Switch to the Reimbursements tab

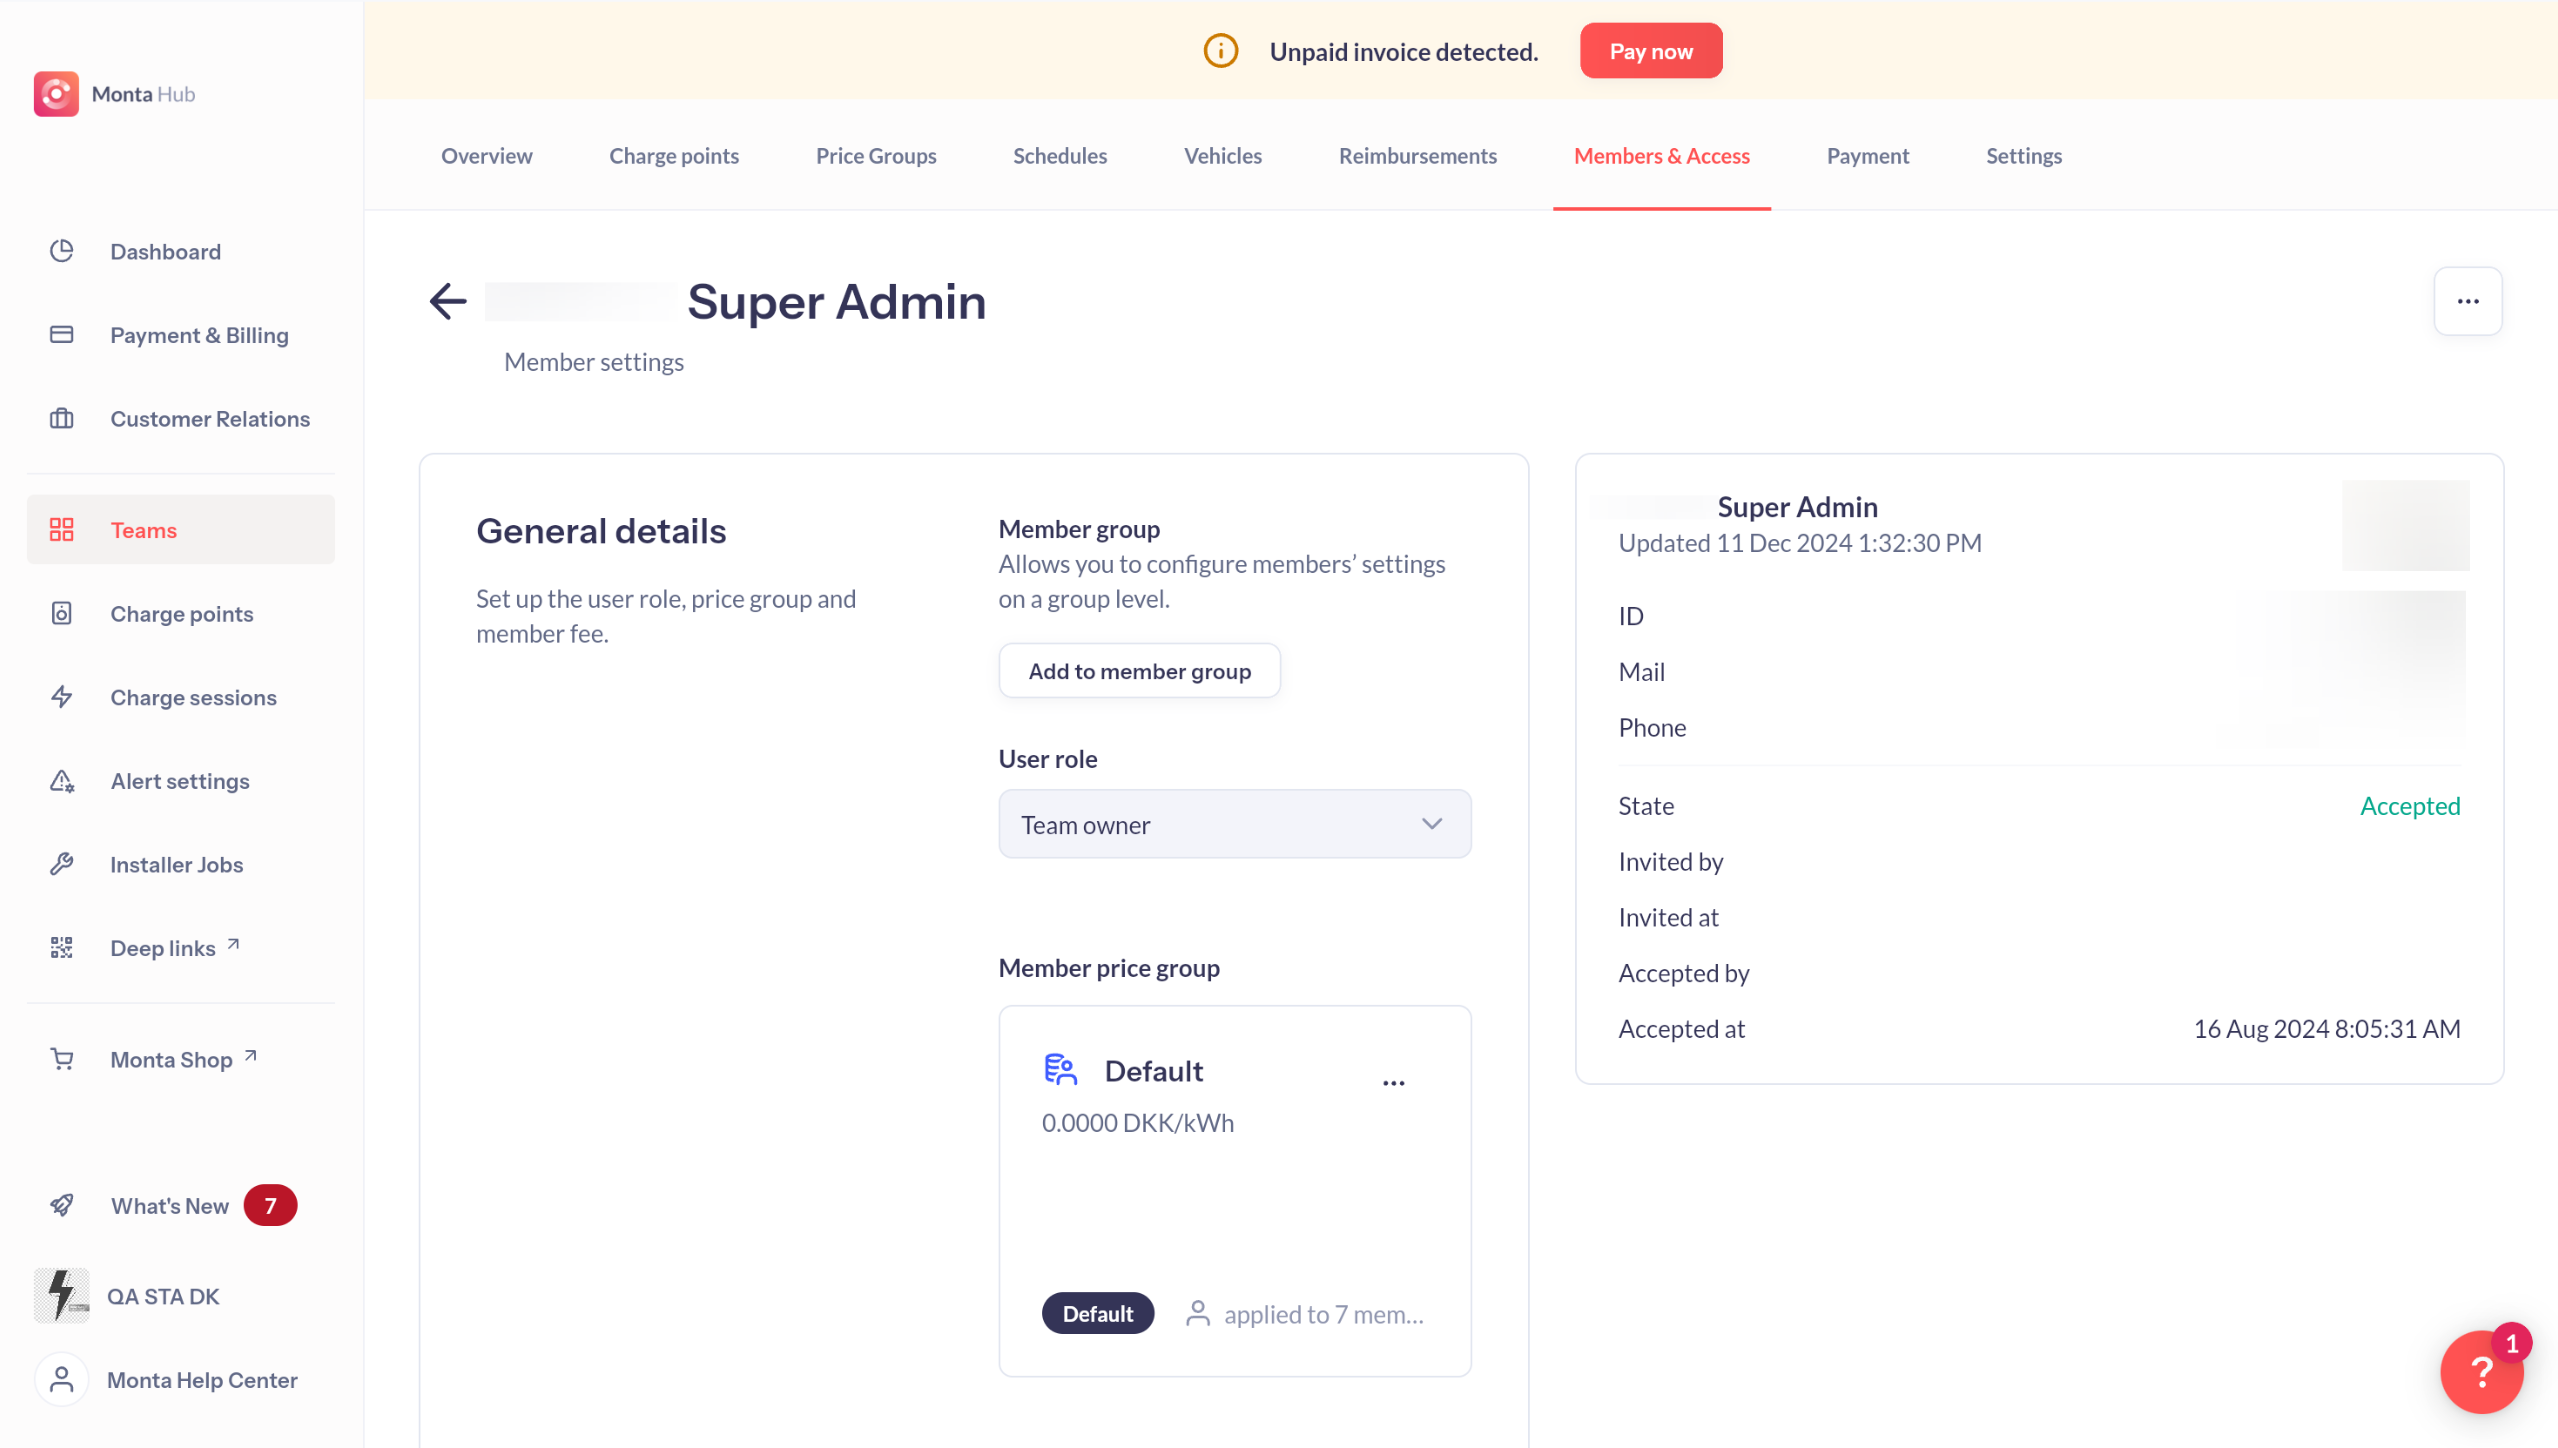pyautogui.click(x=1417, y=156)
